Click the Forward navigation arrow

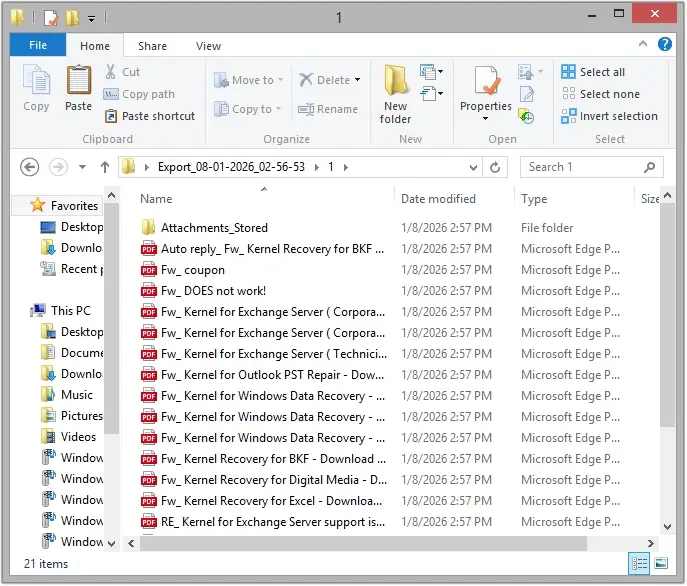click(x=58, y=167)
